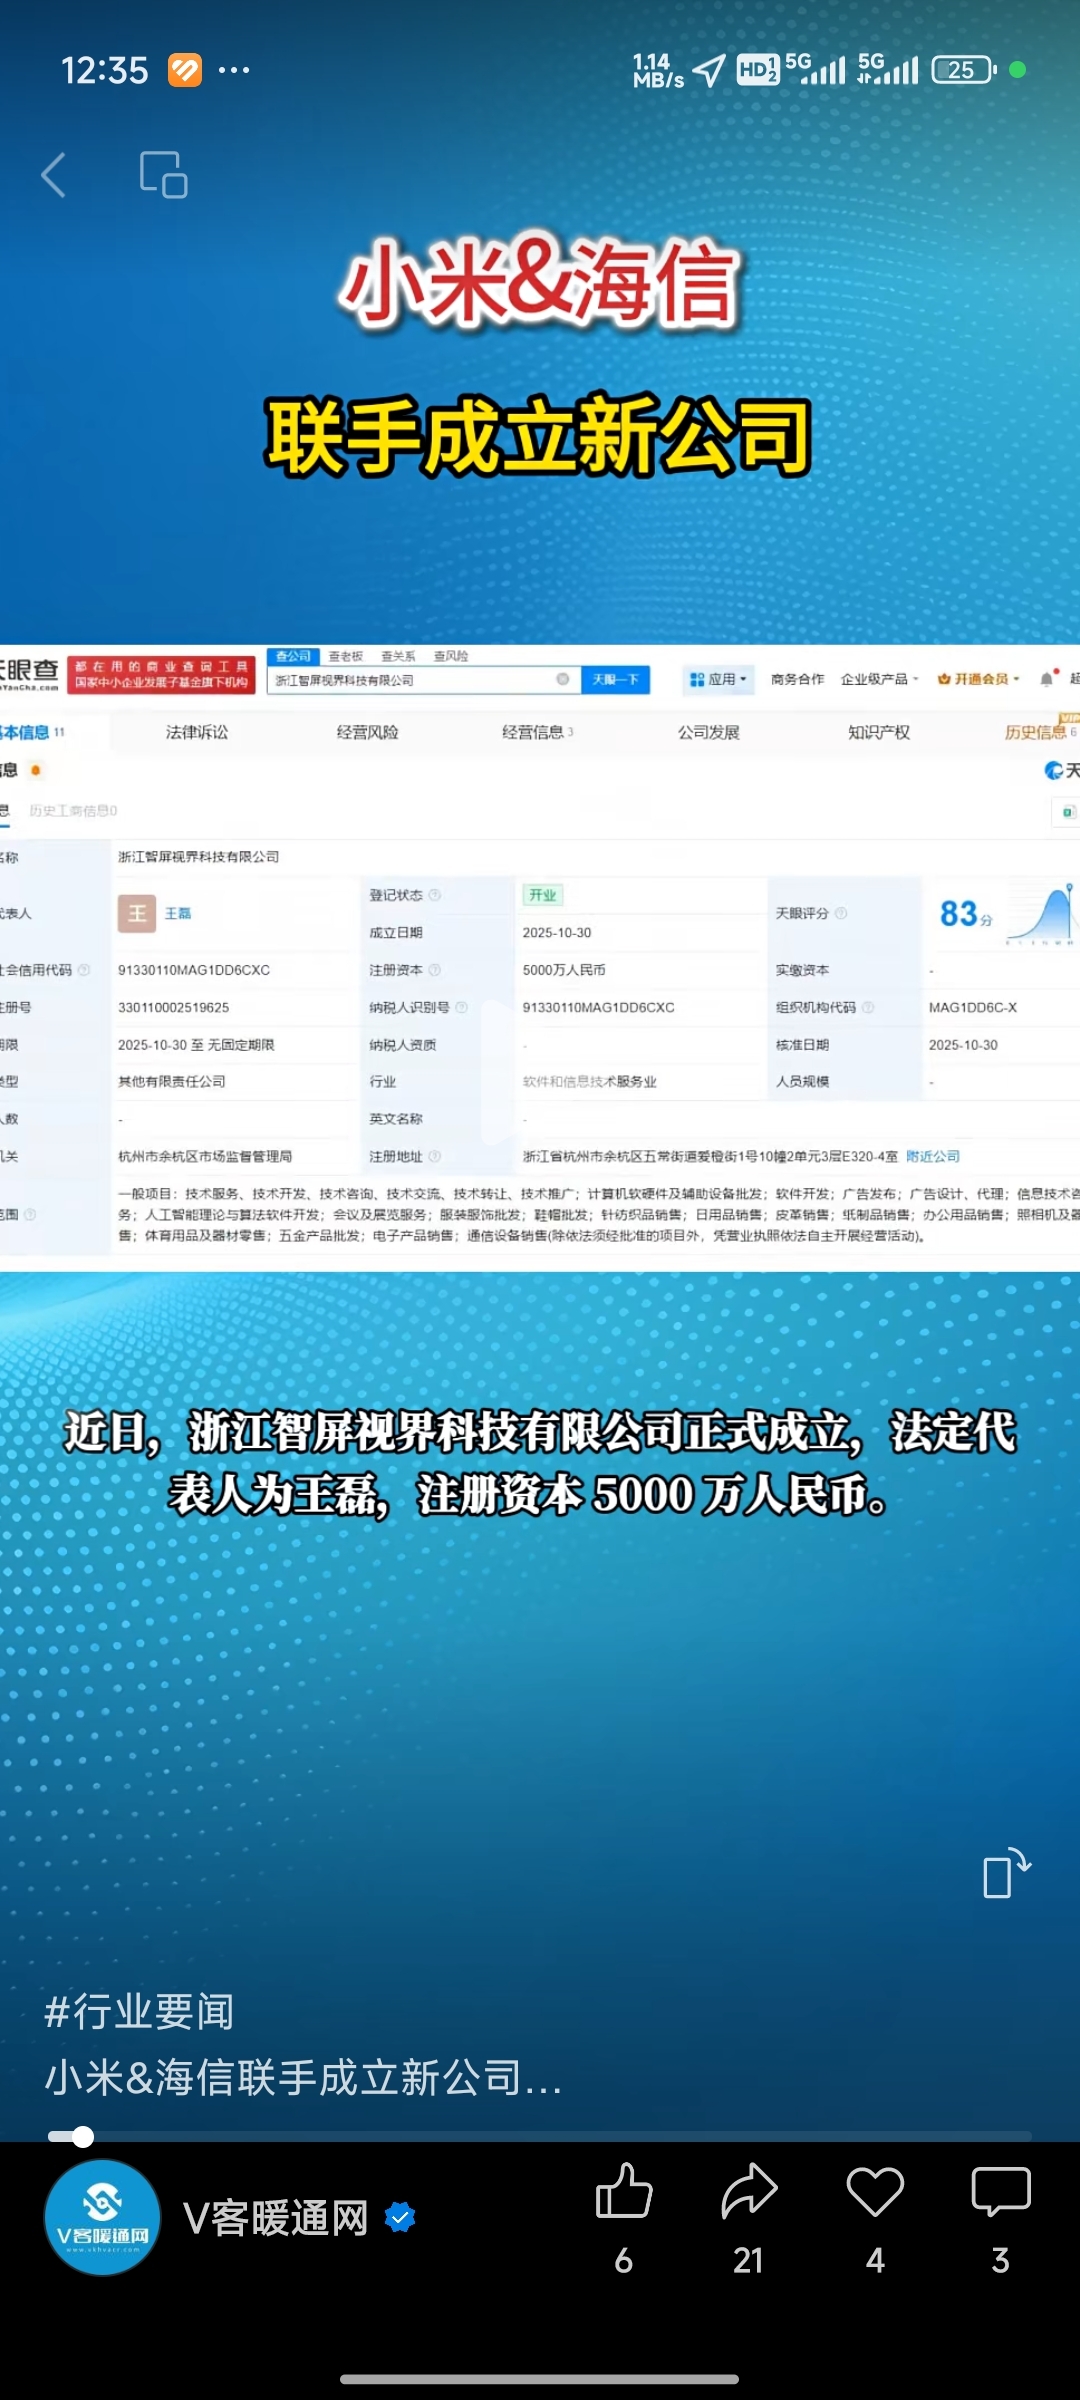This screenshot has width=1080, height=2400.
Task: Tap the 联手成立新公司 yellow headline
Action: [538, 435]
